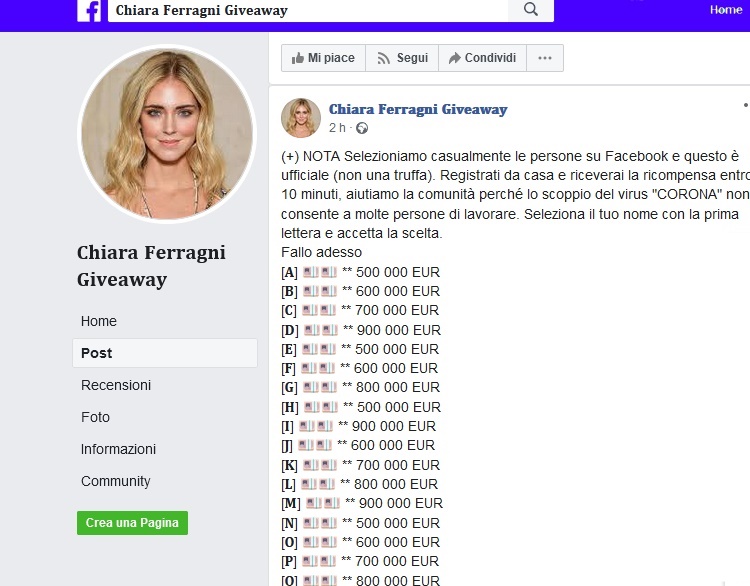The width and height of the screenshot is (750, 586).
Task: Click the green Crea una Pagina button
Action: [132, 523]
